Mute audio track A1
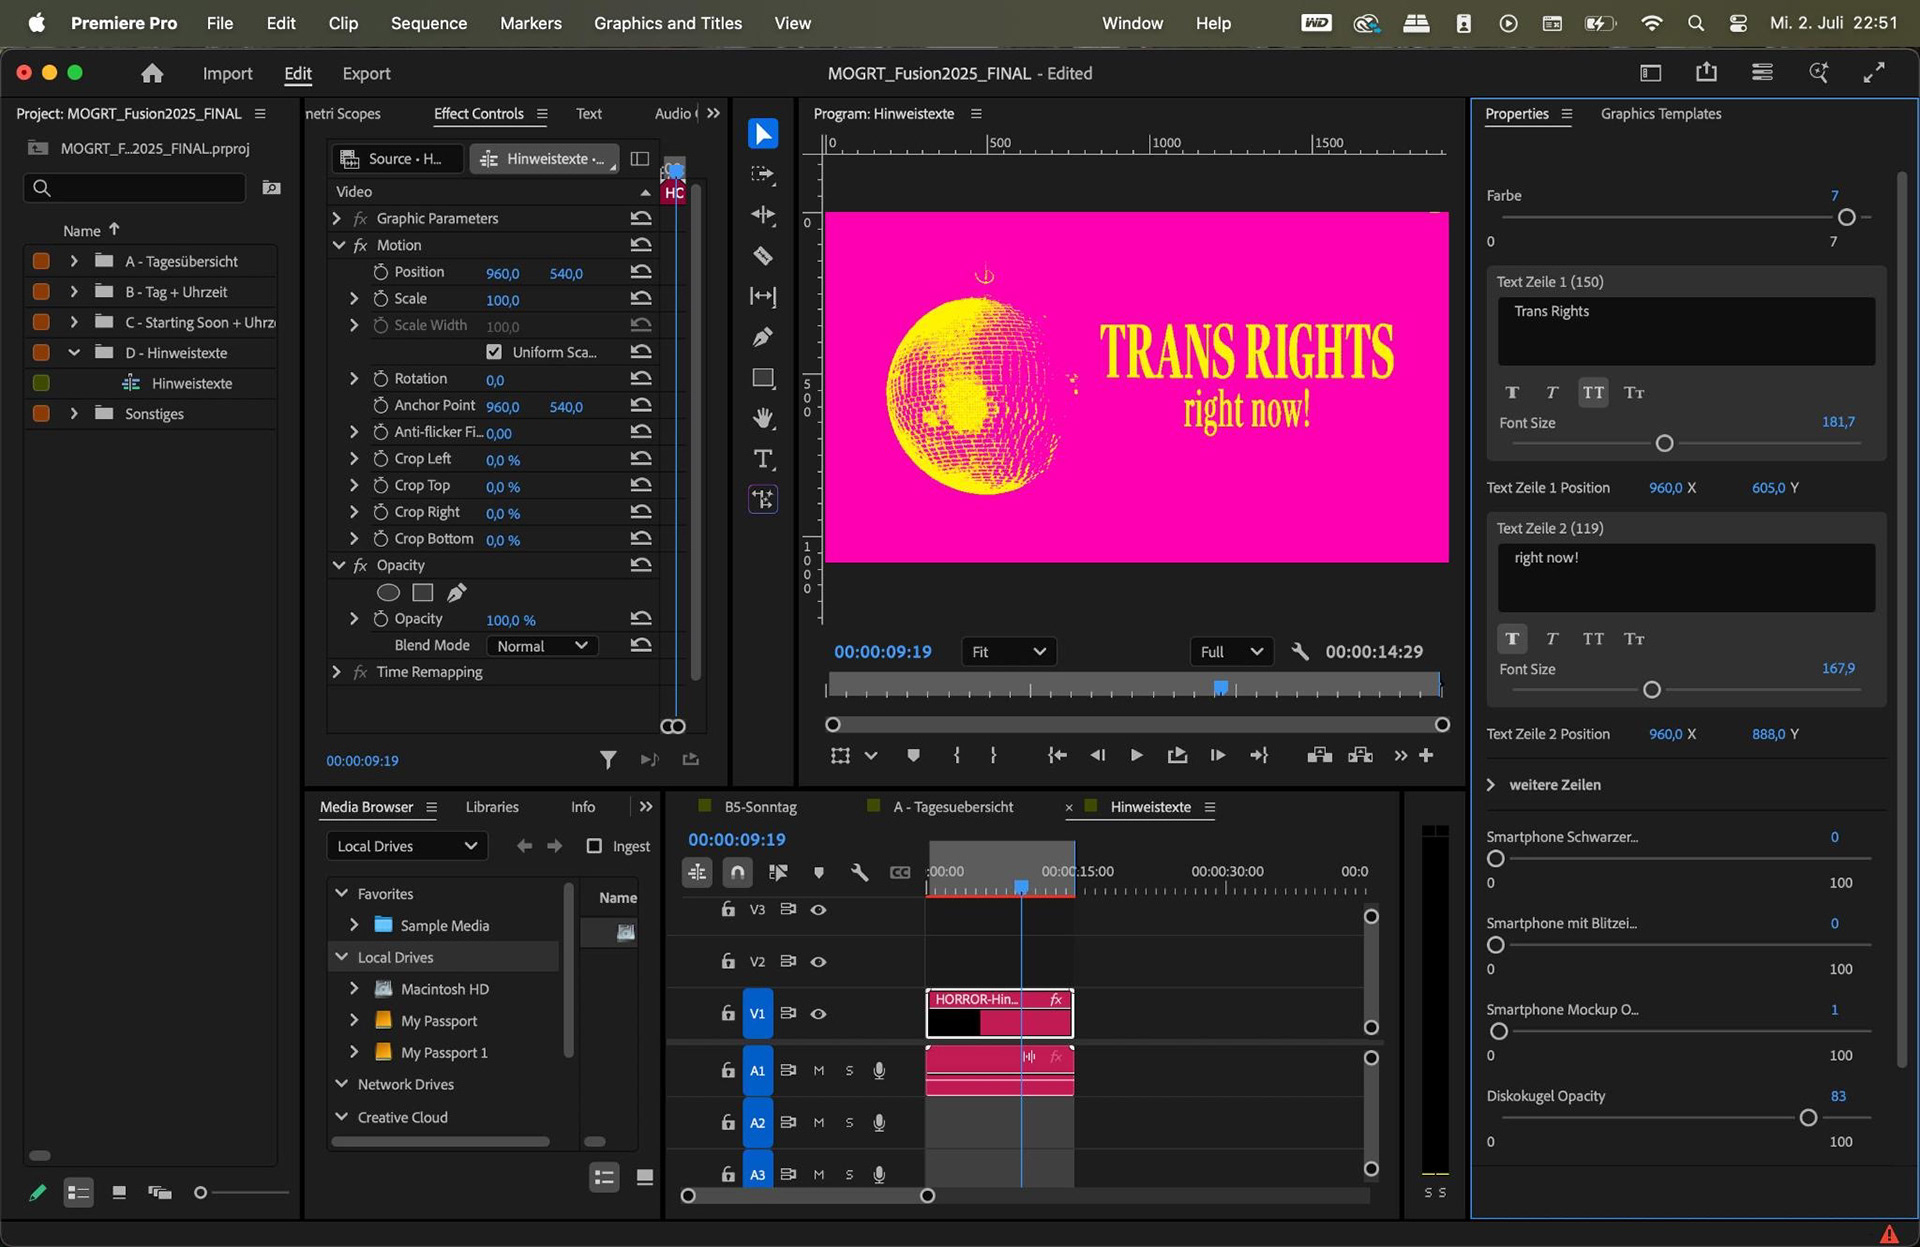The width and height of the screenshot is (1920, 1247). click(819, 1070)
